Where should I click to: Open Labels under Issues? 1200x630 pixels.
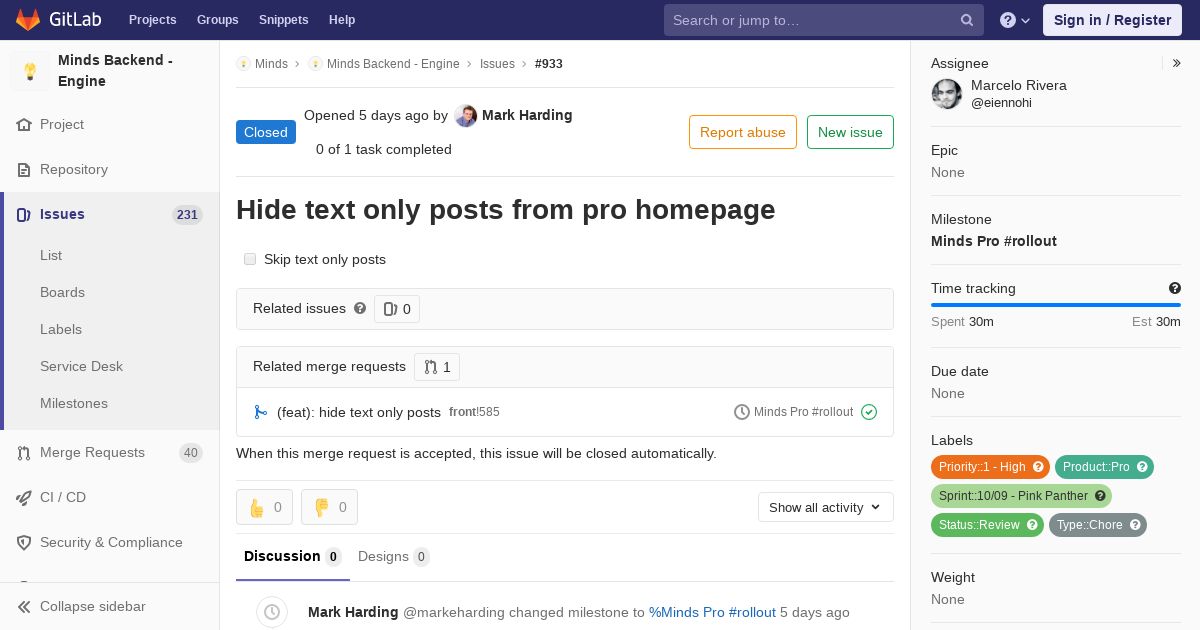(x=61, y=330)
